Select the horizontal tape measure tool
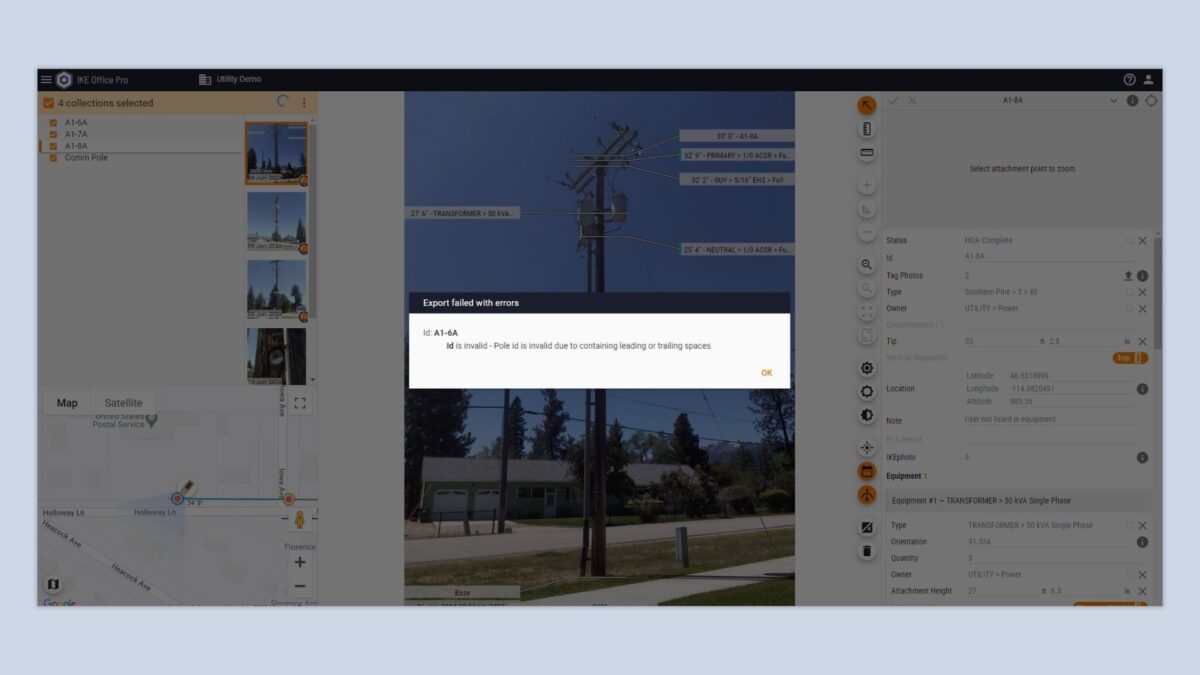 click(867, 153)
